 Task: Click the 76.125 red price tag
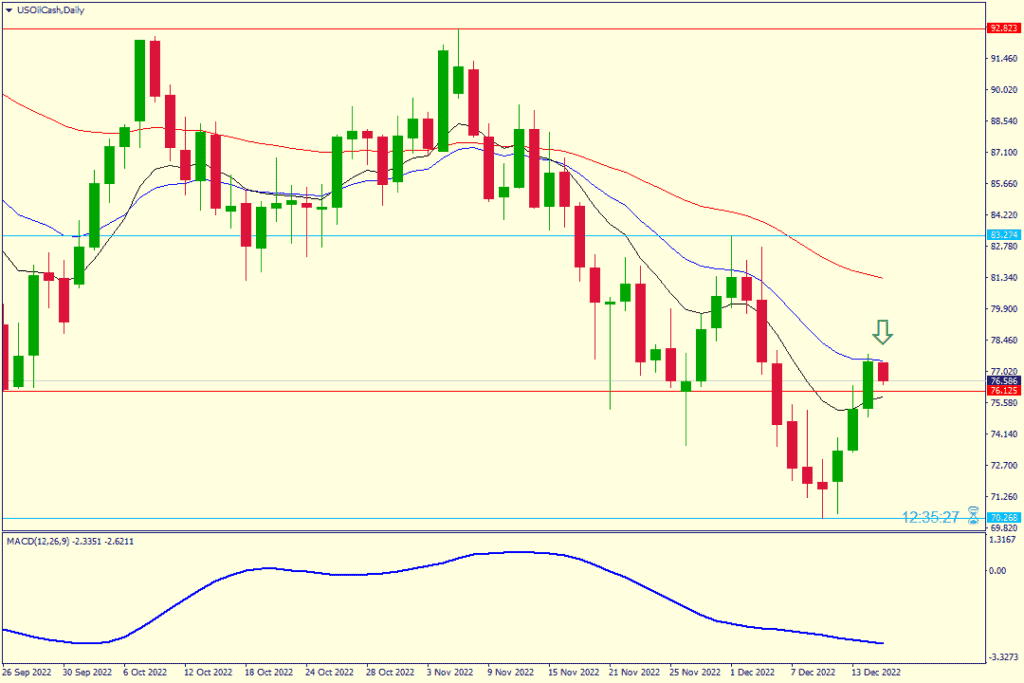(x=1002, y=391)
